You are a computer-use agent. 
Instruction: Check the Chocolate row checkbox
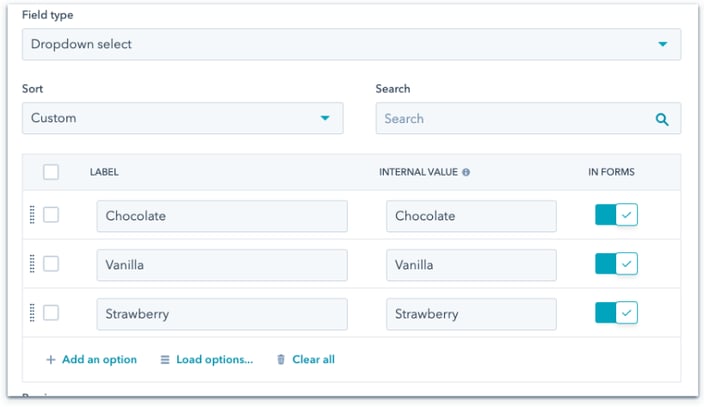(x=51, y=215)
